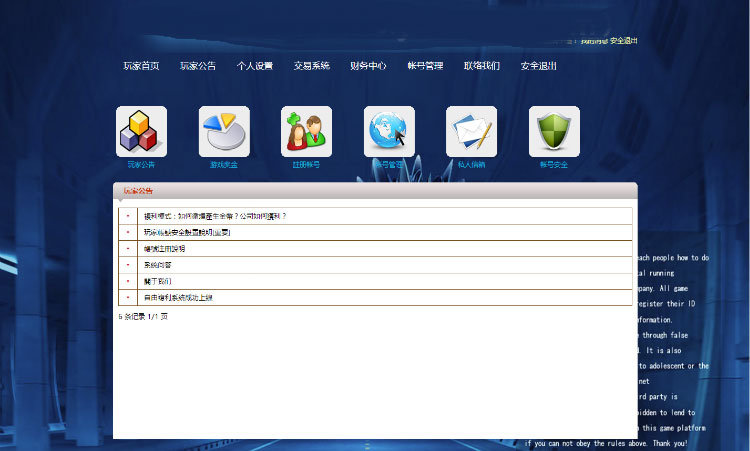The width and height of the screenshot is (750, 451).
Task: Click the two-people 注册帐号 icon
Action: (x=306, y=132)
